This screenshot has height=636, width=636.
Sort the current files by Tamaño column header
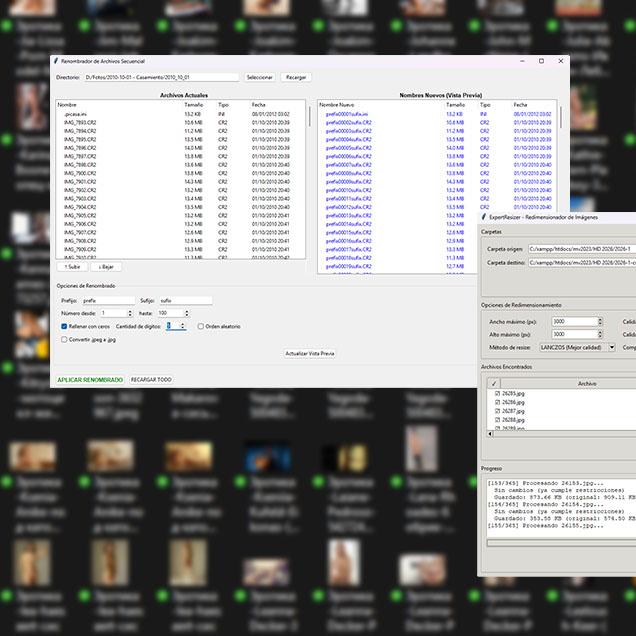pos(194,104)
